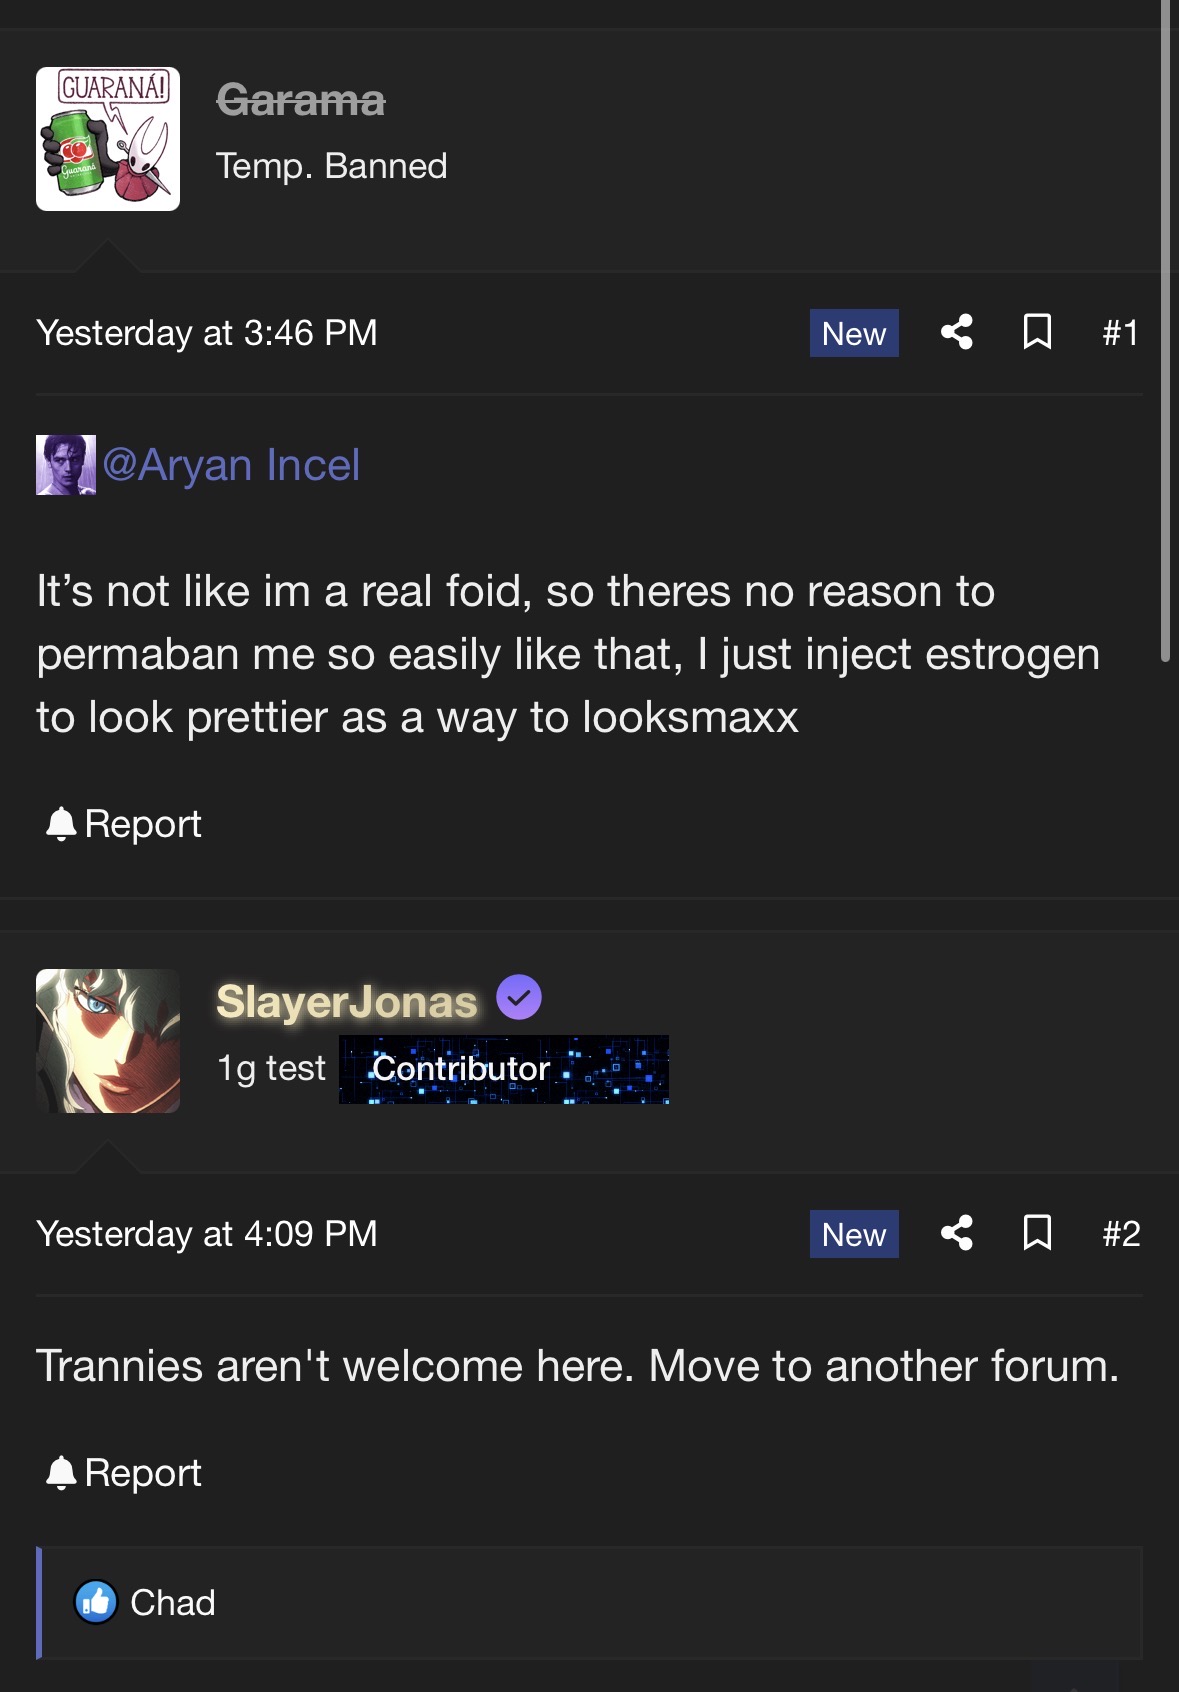Click the Yesterday at 4:09 PM timestamp
This screenshot has width=1179, height=1692.
pyautogui.click(x=207, y=1234)
